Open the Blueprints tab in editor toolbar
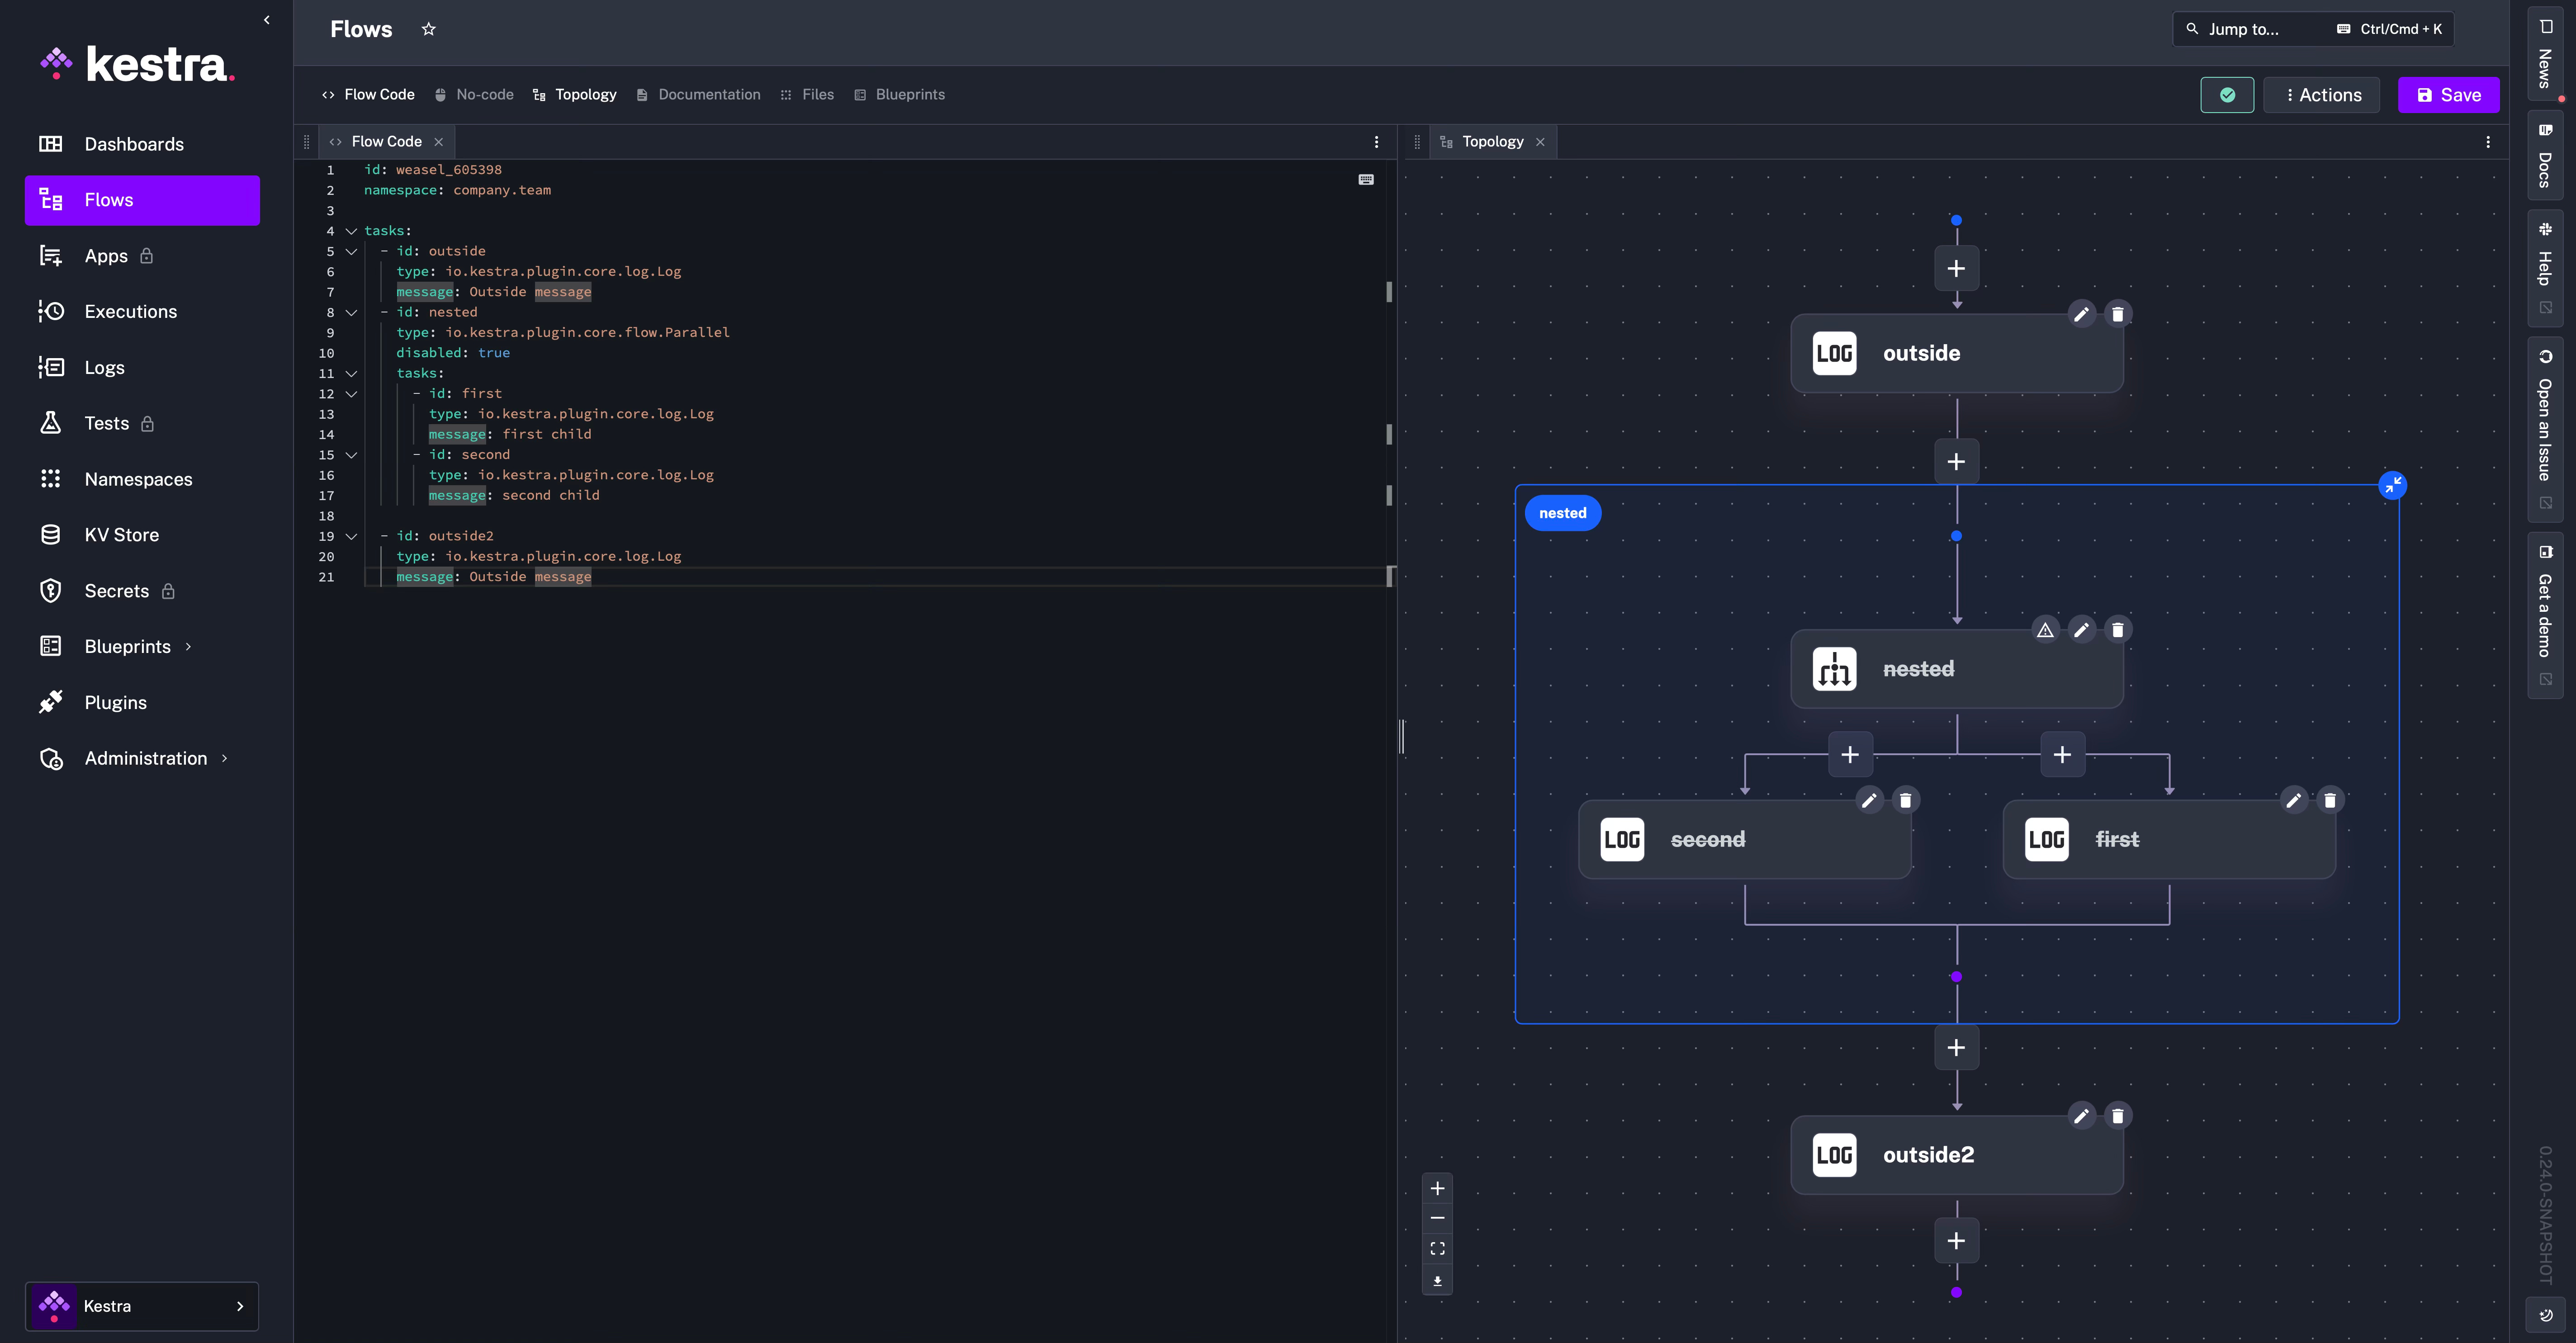Screen dimensions: 2576x1343 point(900,95)
